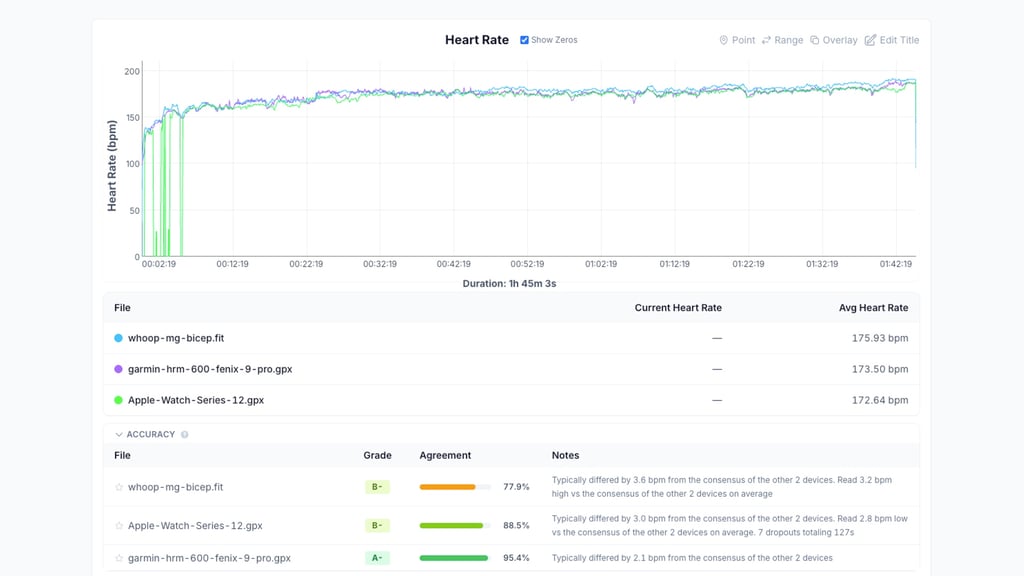Click the ACCURACY section heading

tap(151, 434)
